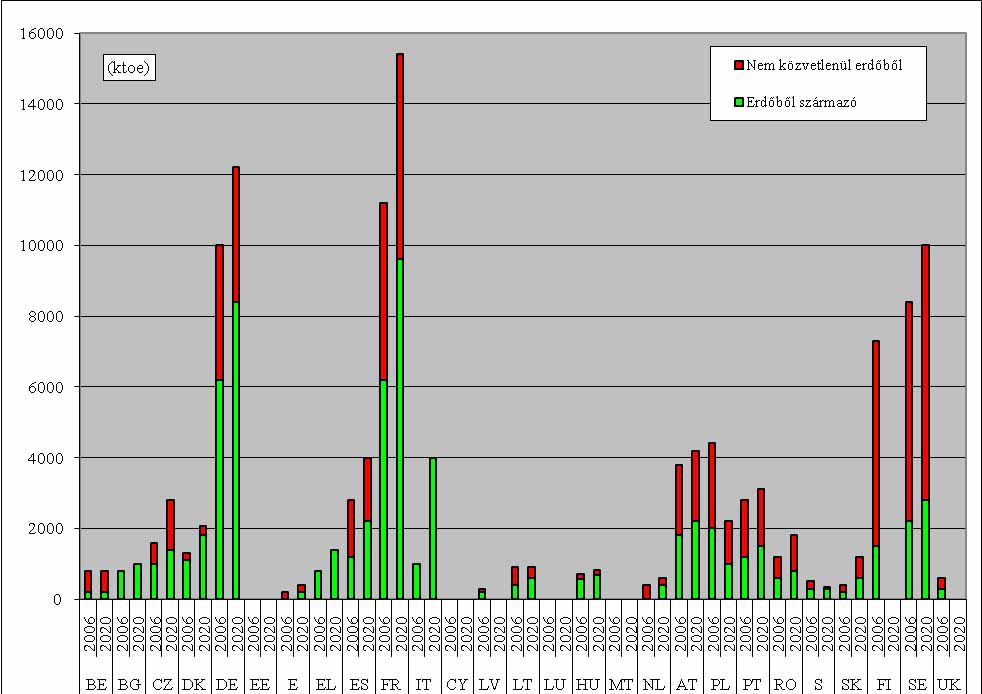The image size is (982, 694).
Task: Click the FR country label on the axis
Action: [x=391, y=684]
